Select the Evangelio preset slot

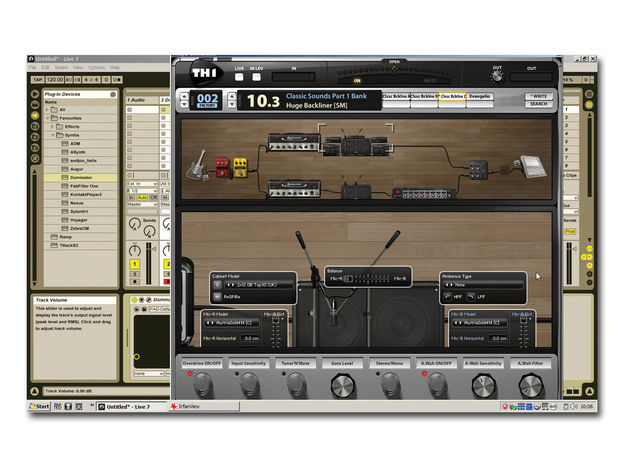pyautogui.click(x=480, y=96)
